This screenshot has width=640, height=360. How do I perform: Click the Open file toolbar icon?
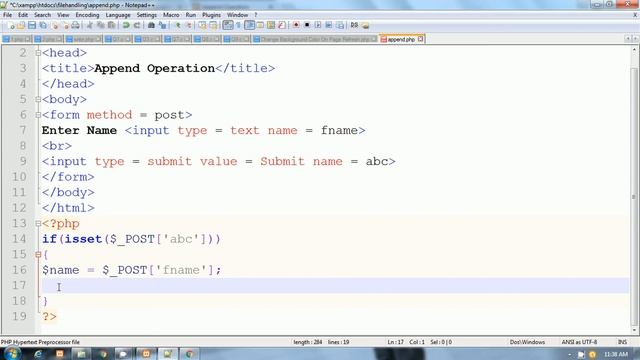pyautogui.click(x=21, y=25)
